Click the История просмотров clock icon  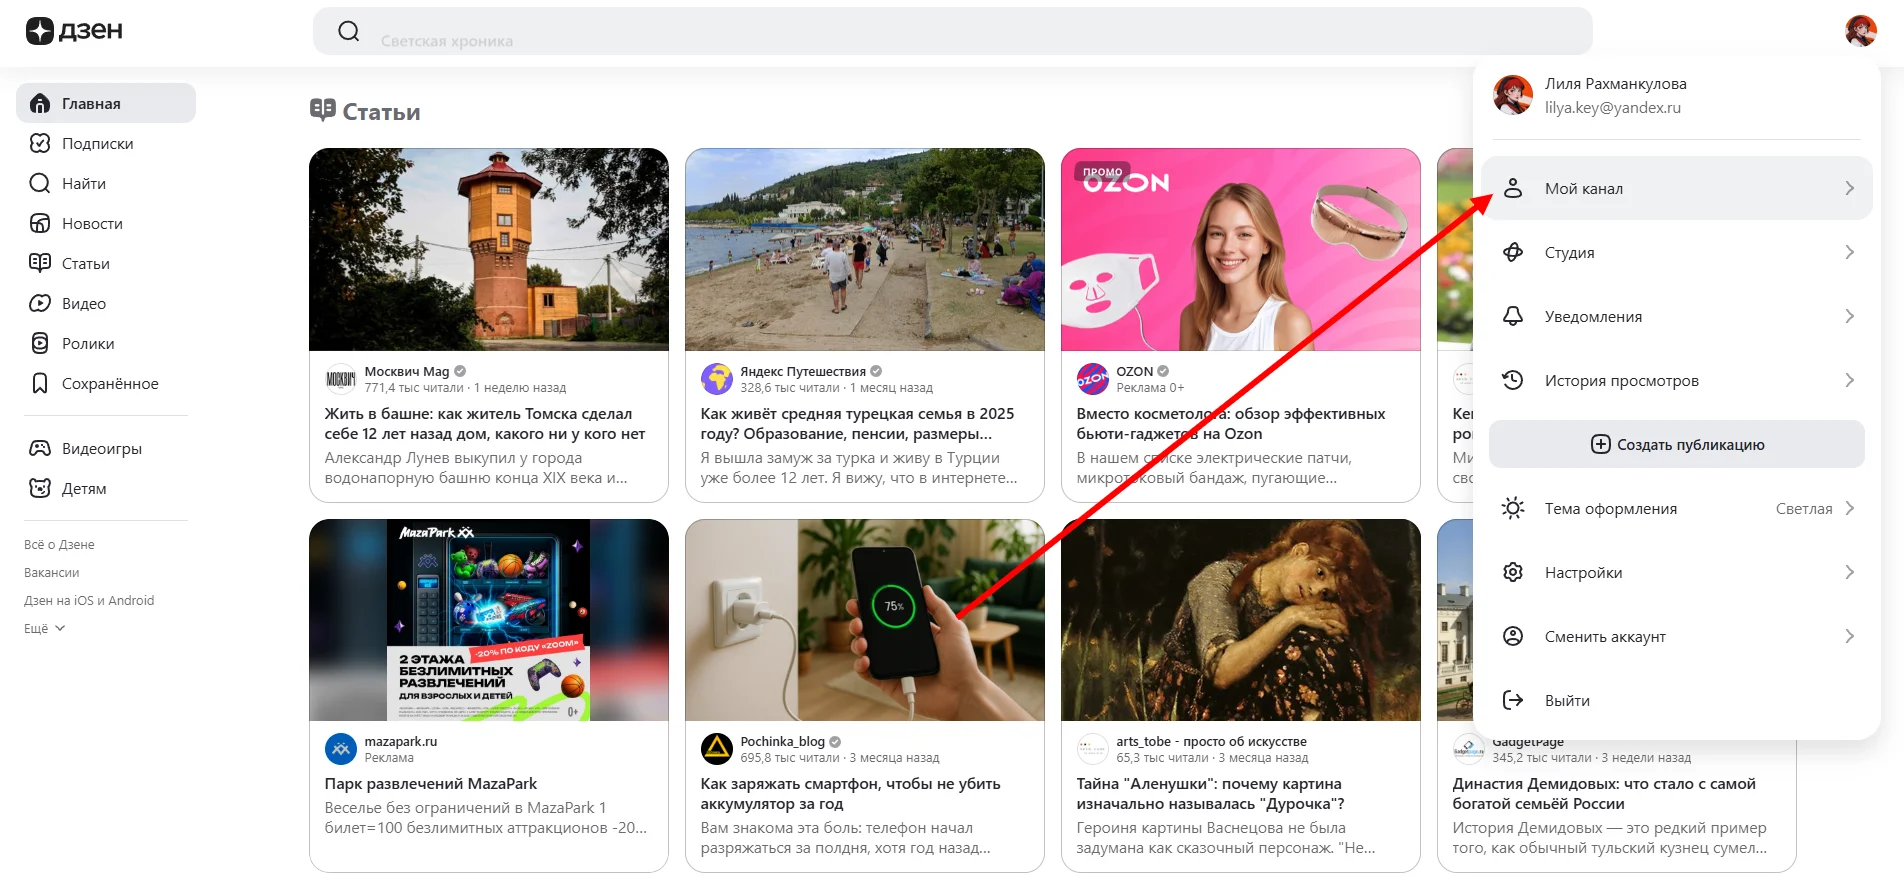click(1513, 380)
